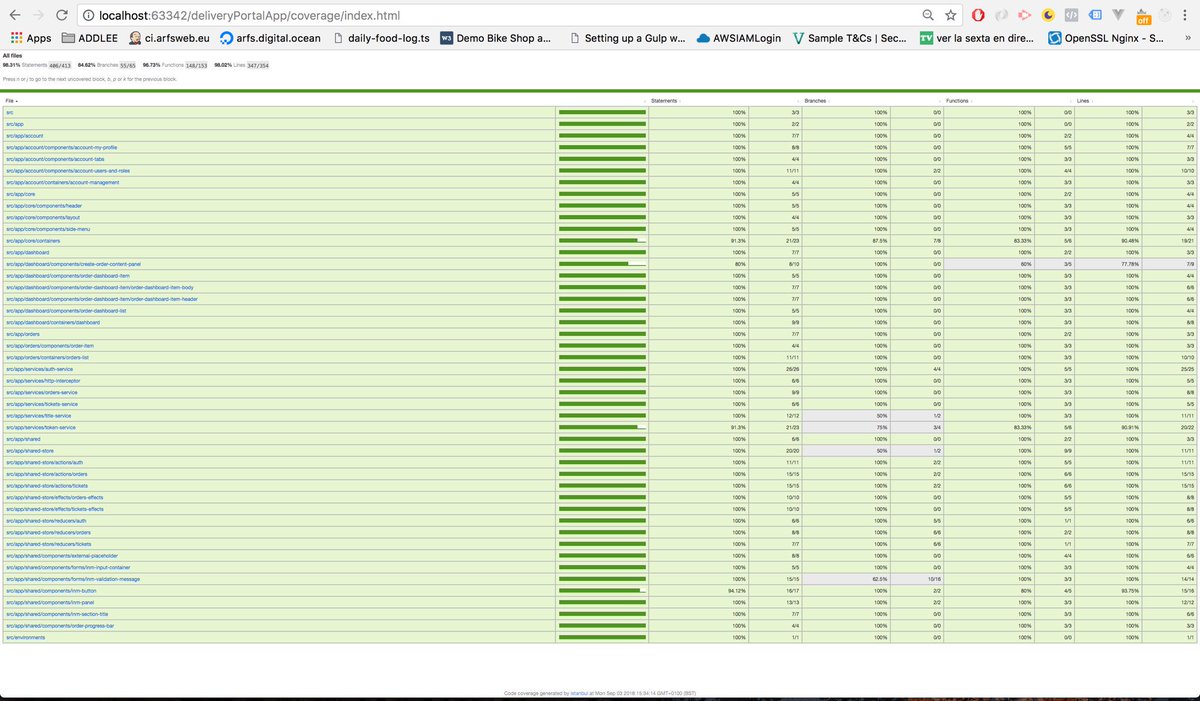Open the account-tabs component link
This screenshot has width=1200, height=701.
coord(55,159)
